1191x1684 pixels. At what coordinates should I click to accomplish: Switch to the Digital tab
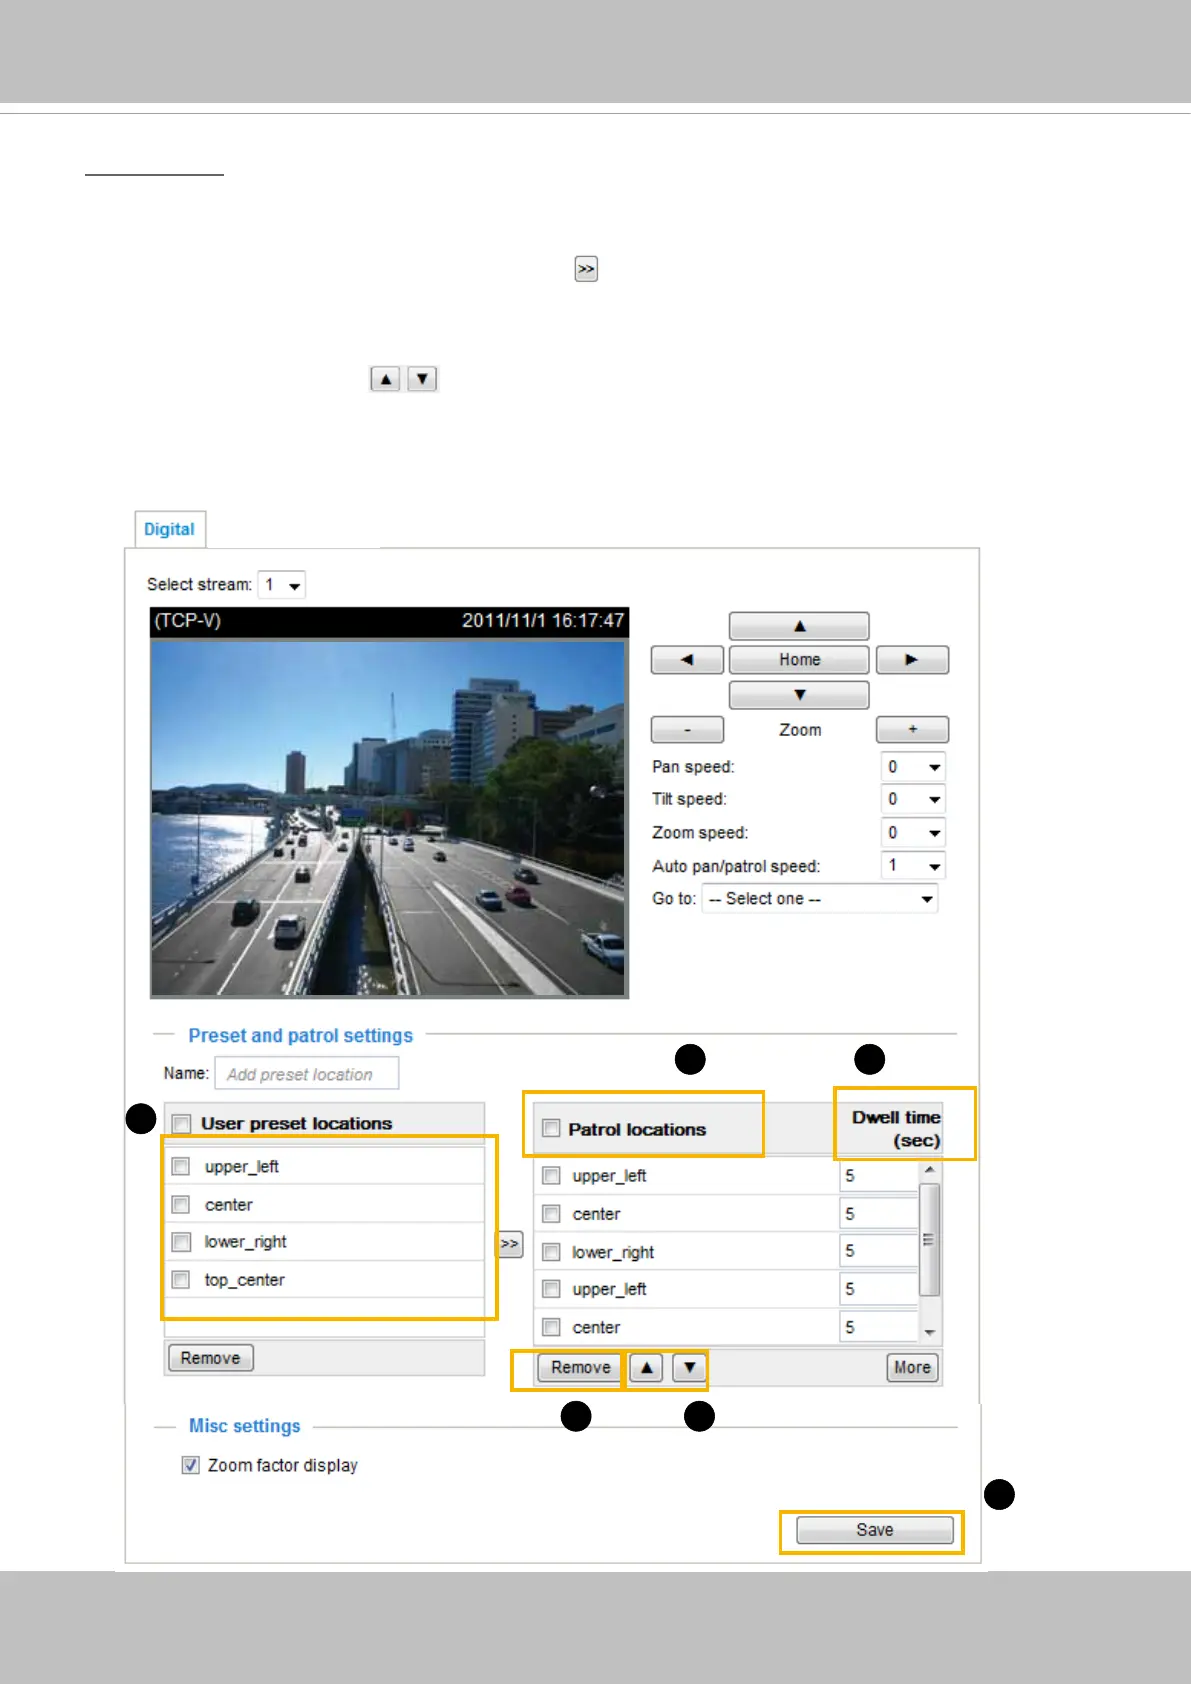[x=169, y=529]
